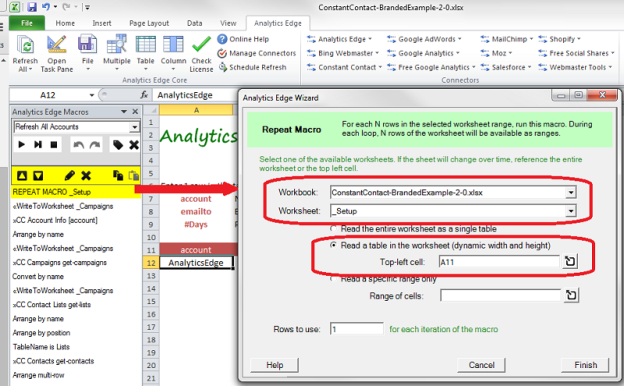Open the Shopify connector dropdown
This screenshot has height=386, width=624.
click(x=560, y=39)
